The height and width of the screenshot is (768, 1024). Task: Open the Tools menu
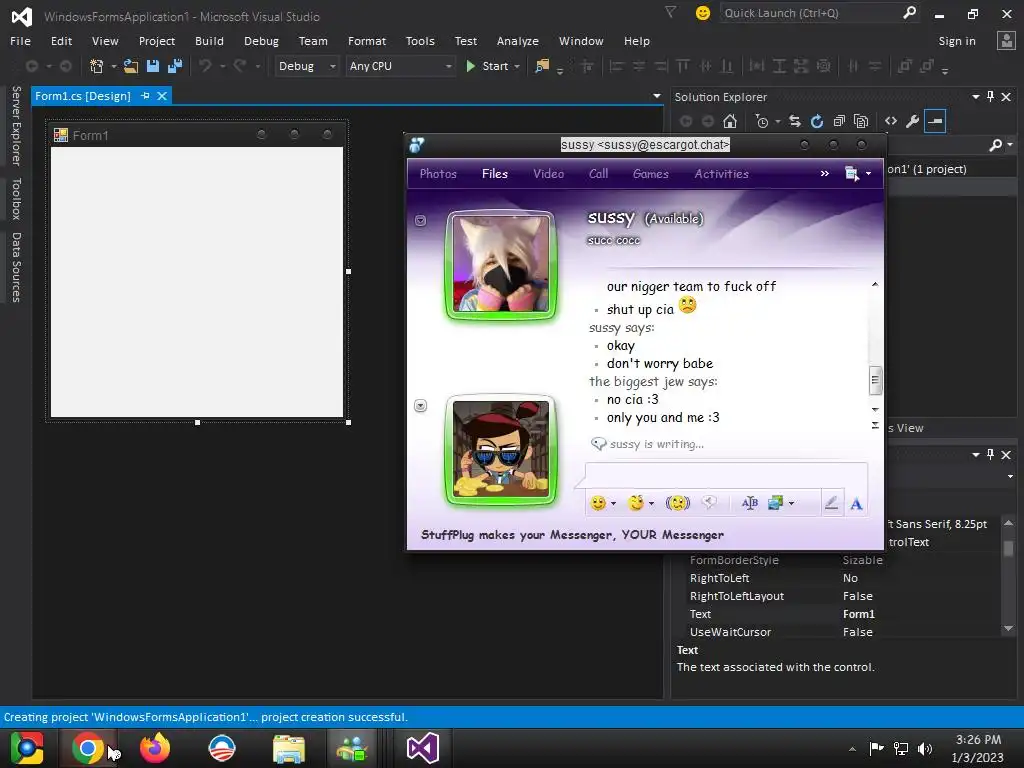(x=420, y=41)
